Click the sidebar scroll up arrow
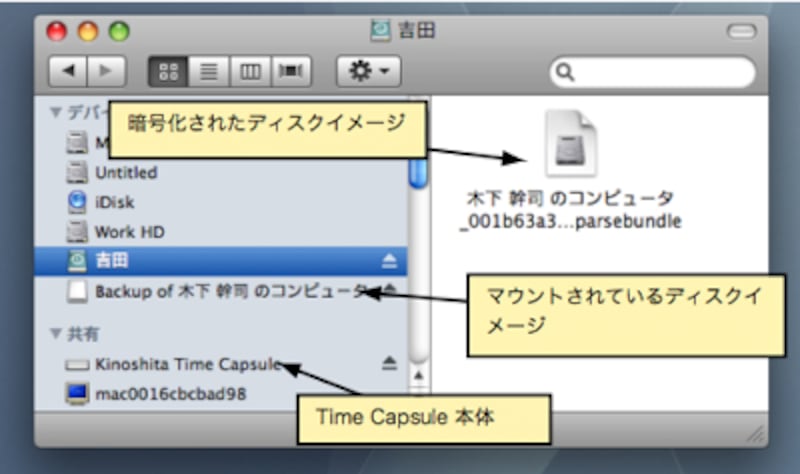 (418, 376)
